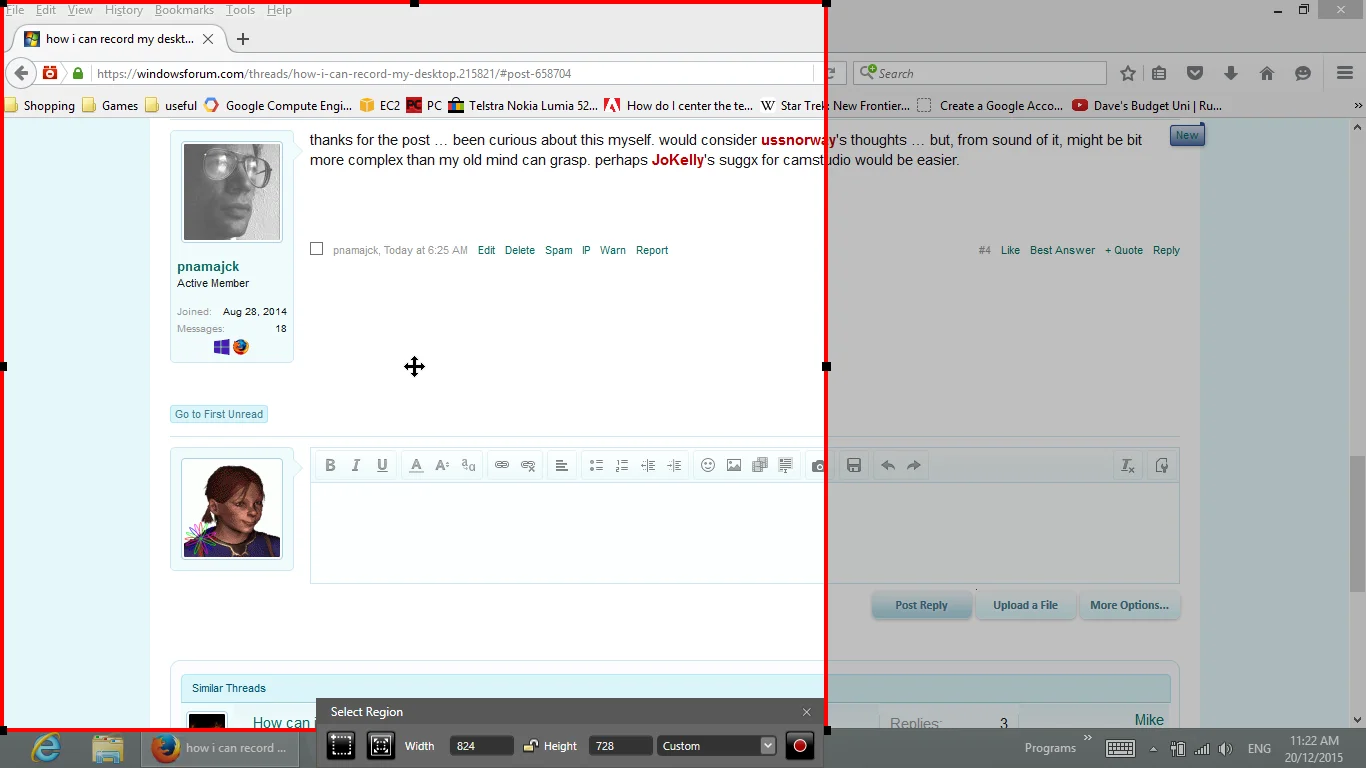Image resolution: width=1366 pixels, height=768 pixels.
Task: Insert an image via editor toolbar
Action: (x=734, y=465)
